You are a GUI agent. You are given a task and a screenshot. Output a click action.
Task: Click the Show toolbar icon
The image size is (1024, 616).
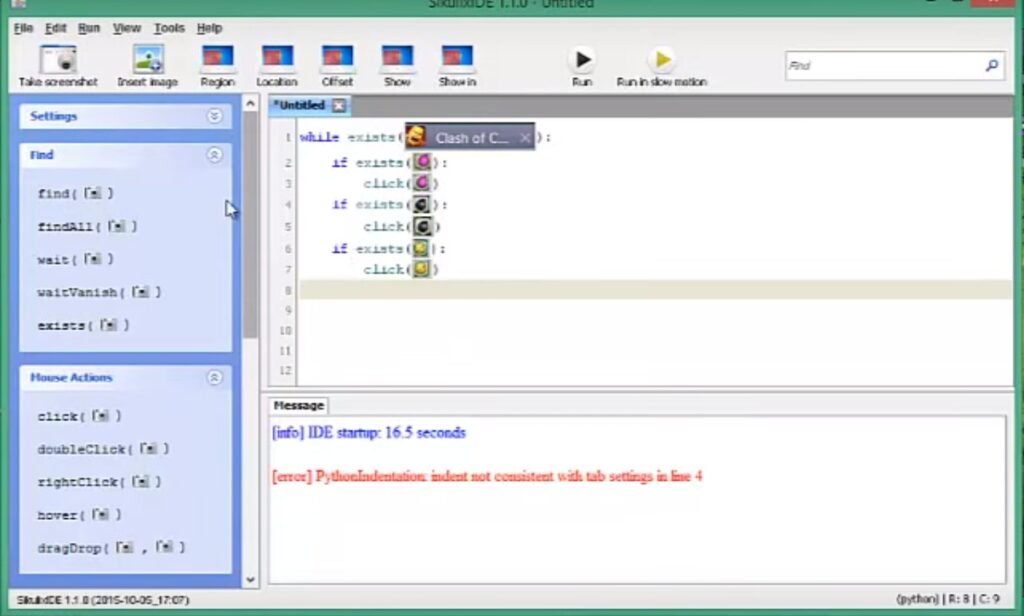[397, 58]
